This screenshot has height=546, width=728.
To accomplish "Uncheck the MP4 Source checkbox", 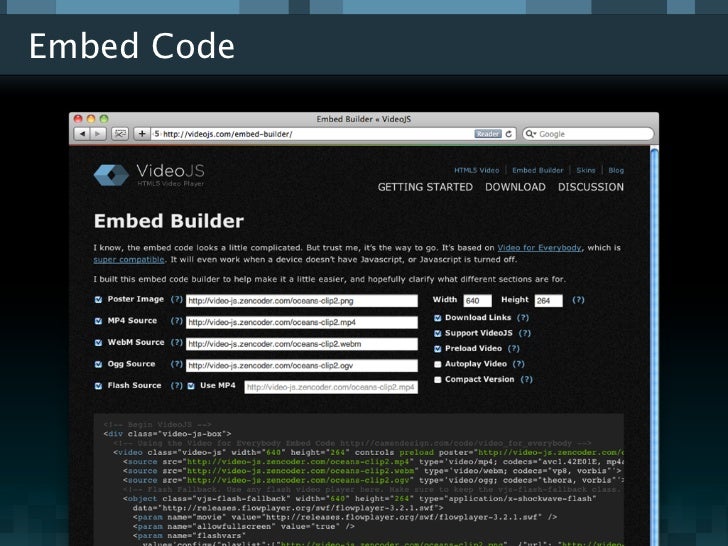I will click(98, 321).
